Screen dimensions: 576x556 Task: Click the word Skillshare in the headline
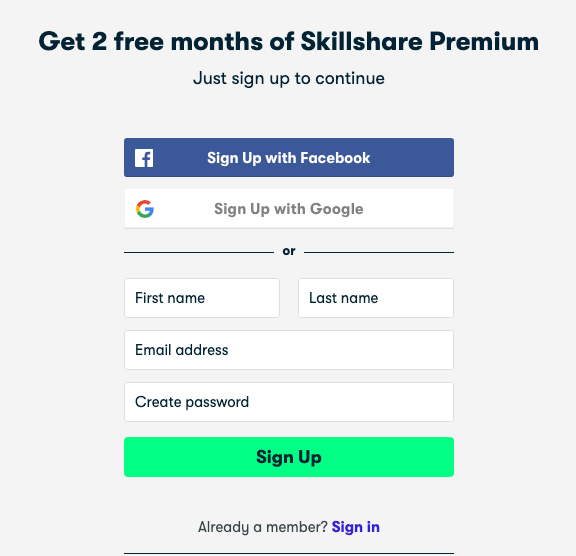click(x=361, y=41)
